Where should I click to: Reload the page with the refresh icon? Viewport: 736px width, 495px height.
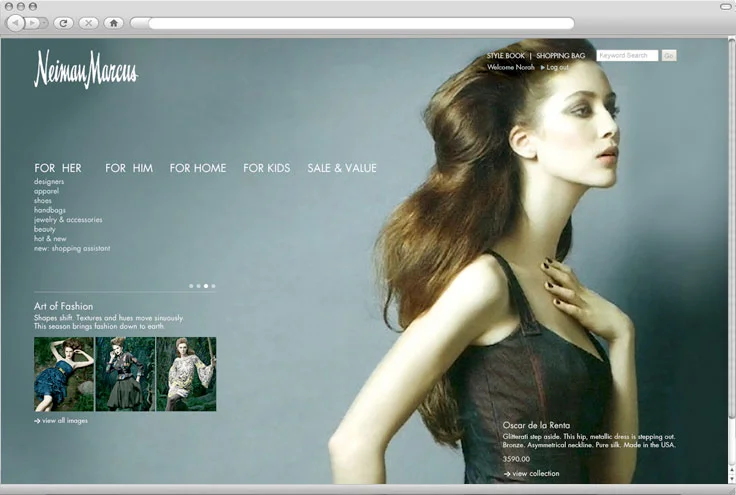(63, 23)
